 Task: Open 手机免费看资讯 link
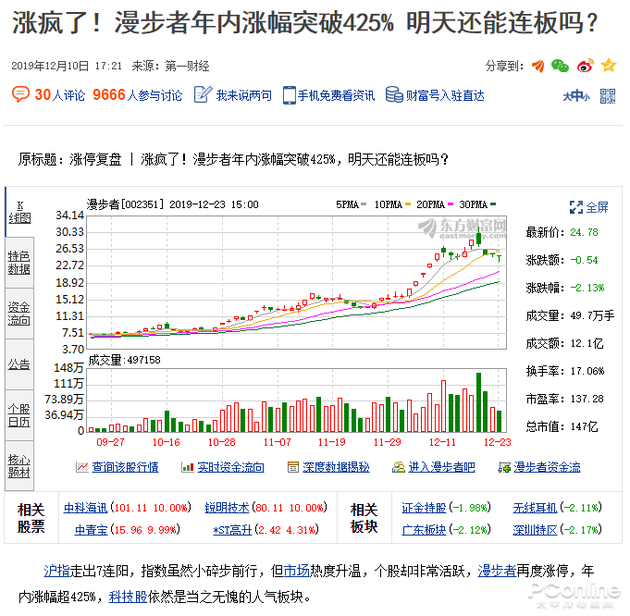[336, 95]
